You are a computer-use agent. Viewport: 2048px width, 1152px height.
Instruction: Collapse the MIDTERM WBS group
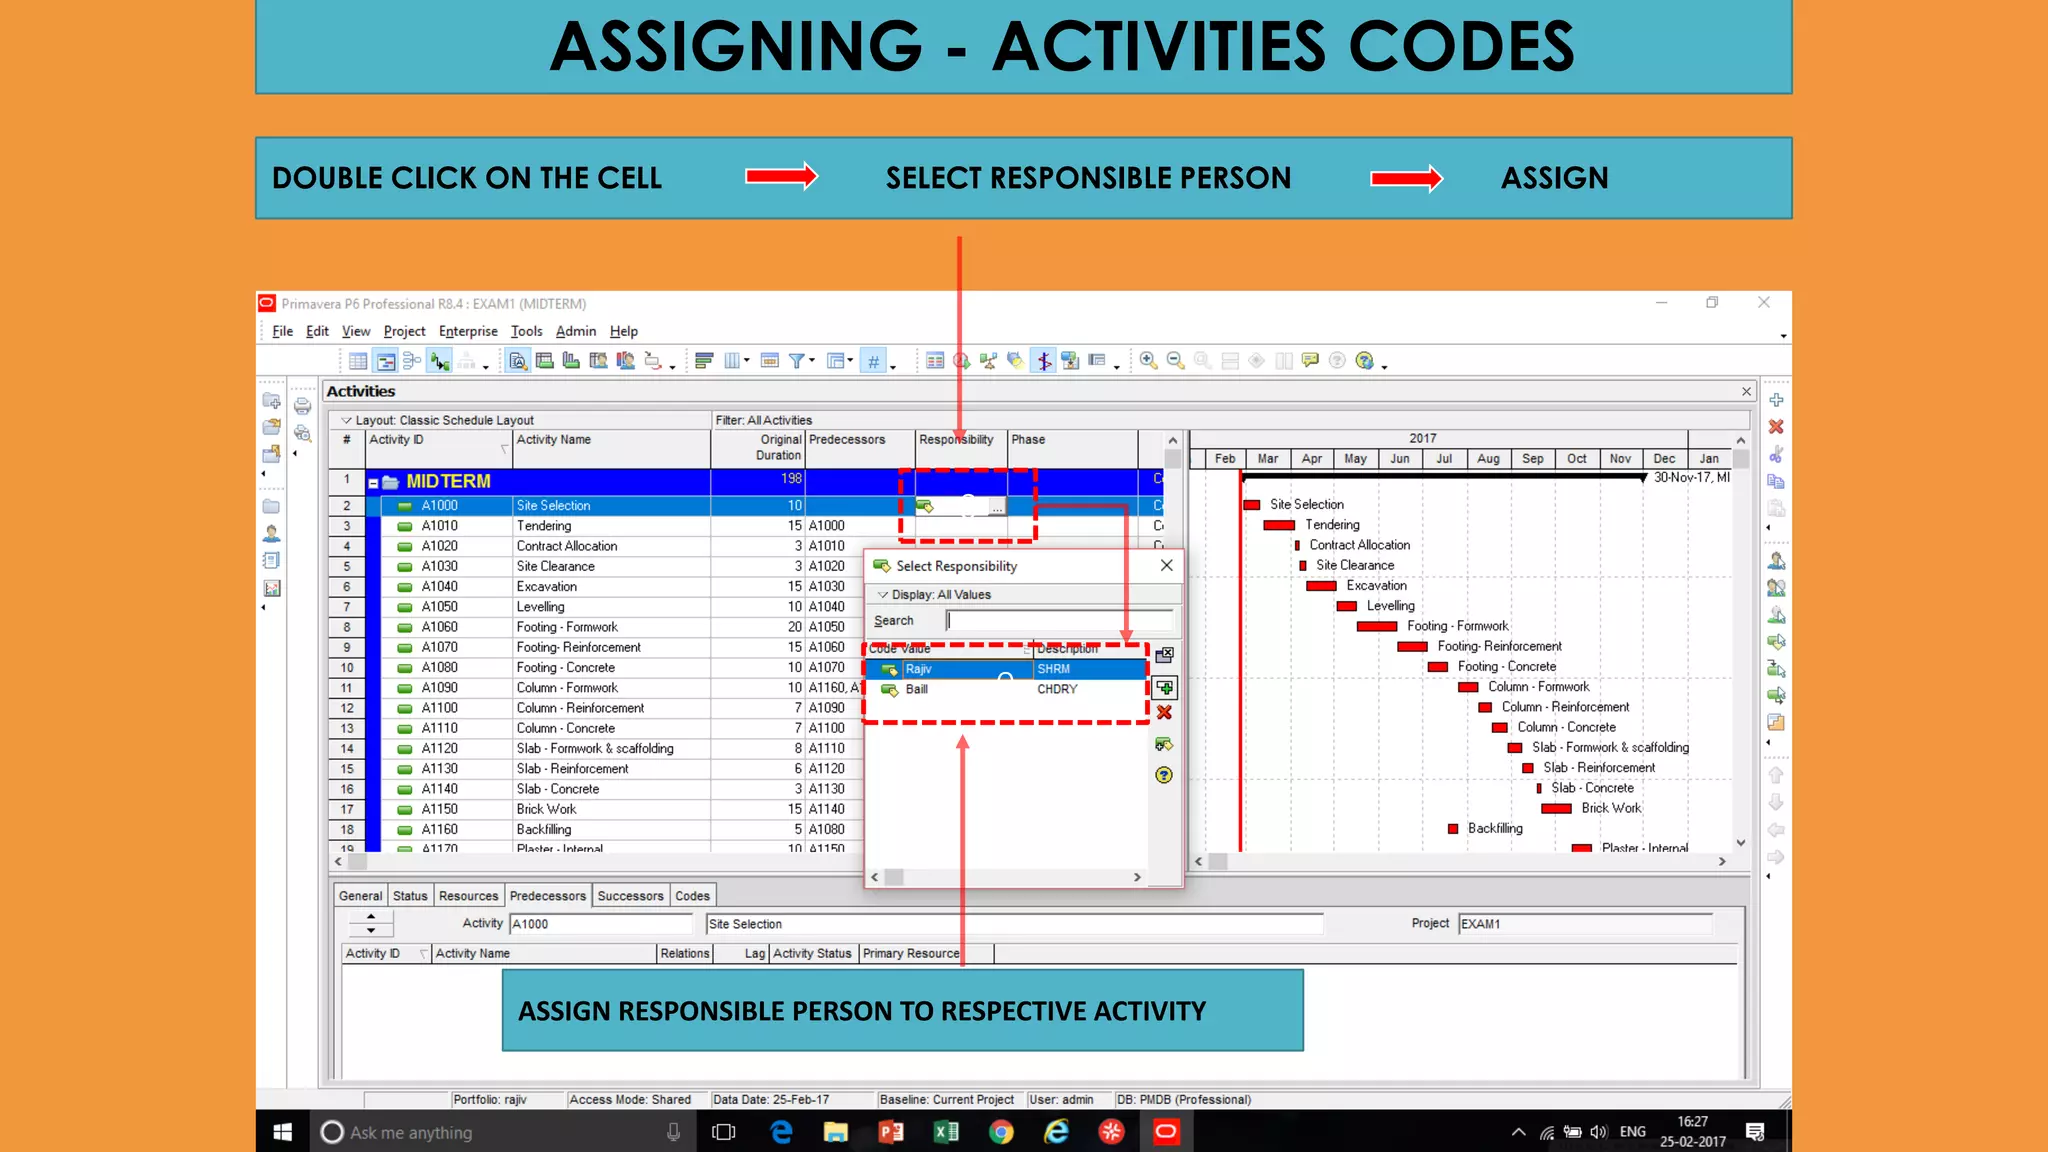point(373,483)
